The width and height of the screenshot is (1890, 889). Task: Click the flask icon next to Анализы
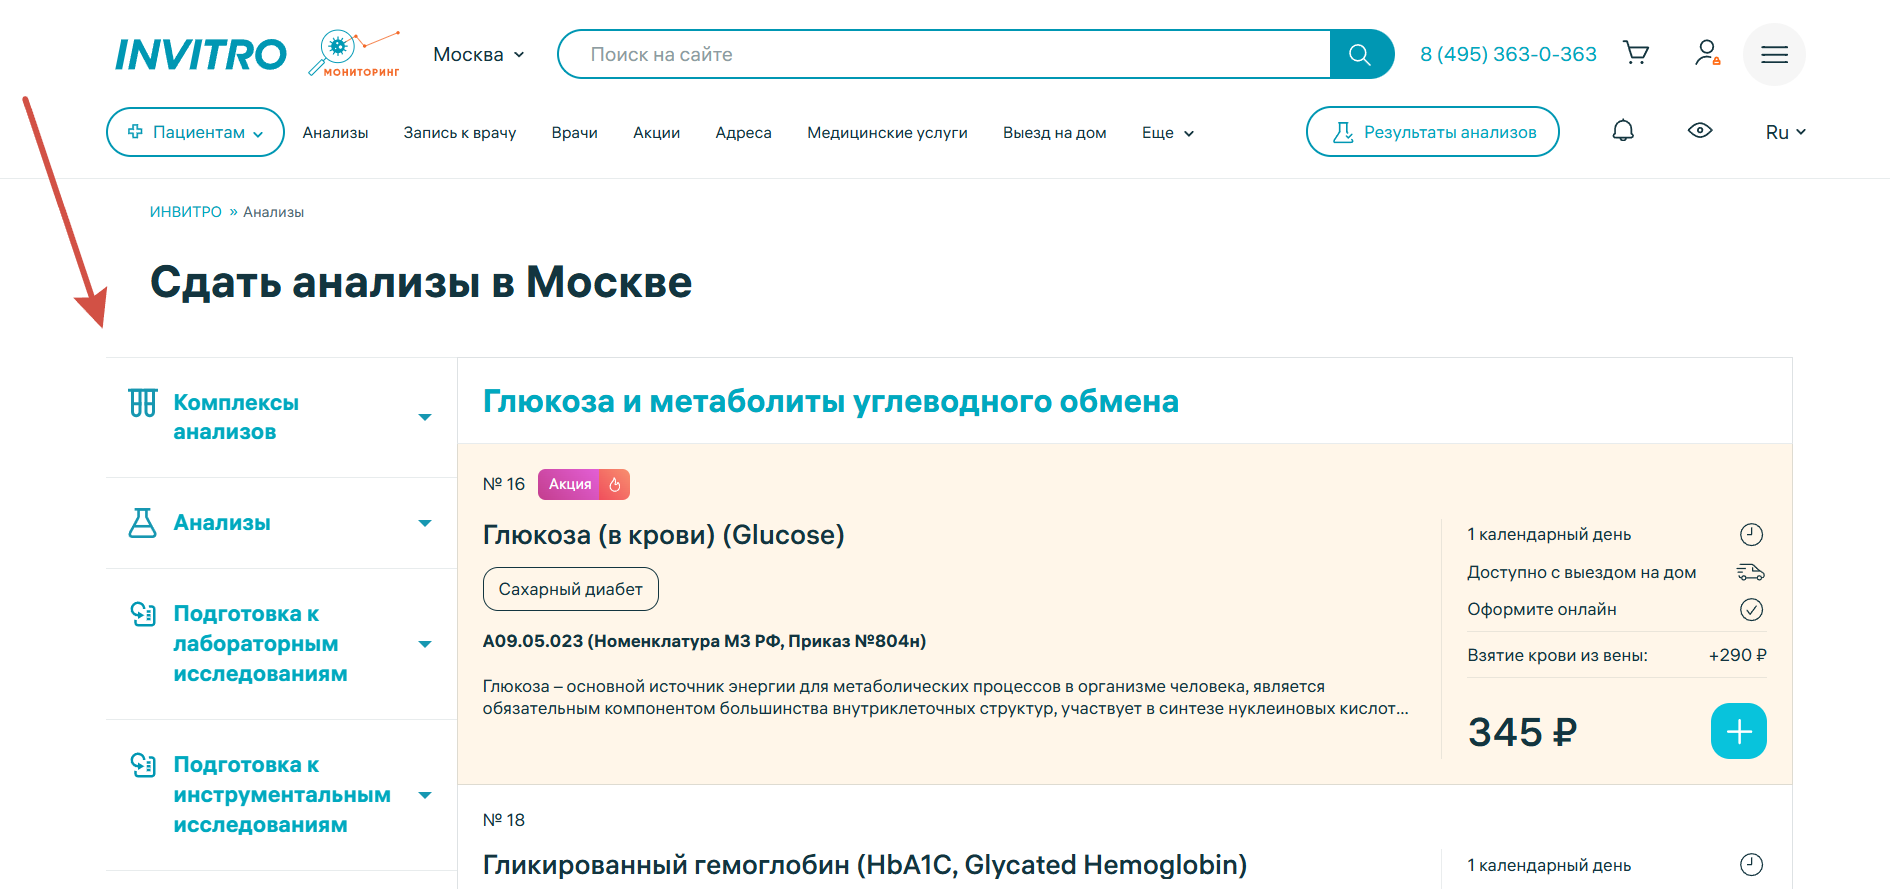click(143, 523)
